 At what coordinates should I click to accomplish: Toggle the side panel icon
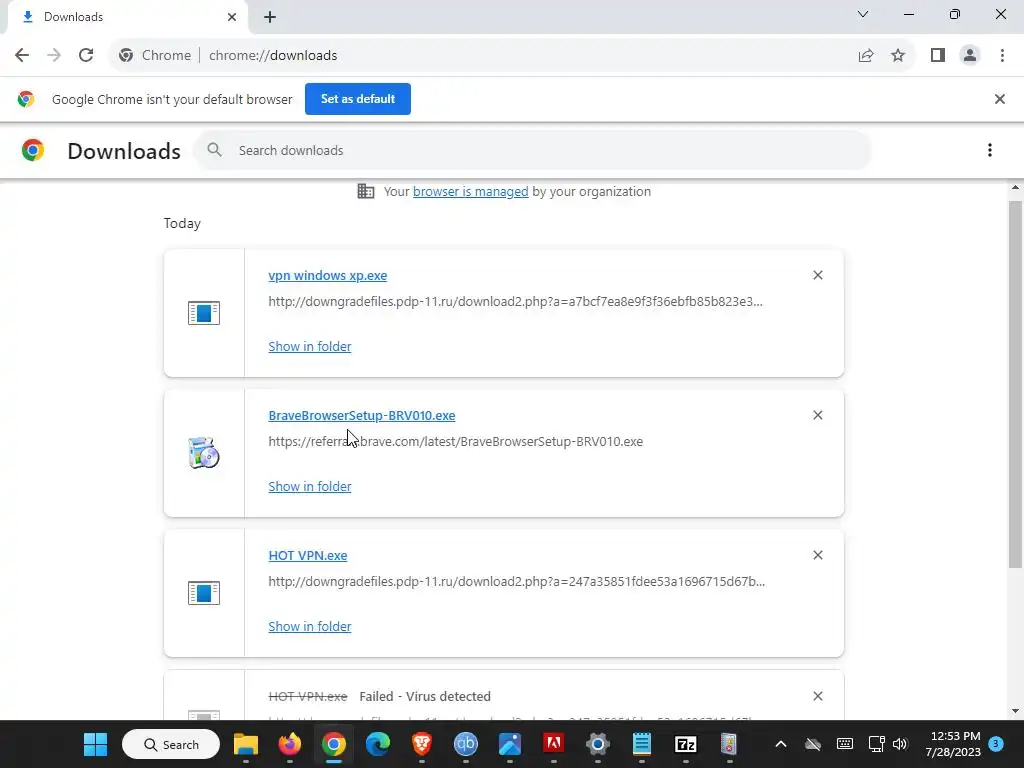coord(938,56)
